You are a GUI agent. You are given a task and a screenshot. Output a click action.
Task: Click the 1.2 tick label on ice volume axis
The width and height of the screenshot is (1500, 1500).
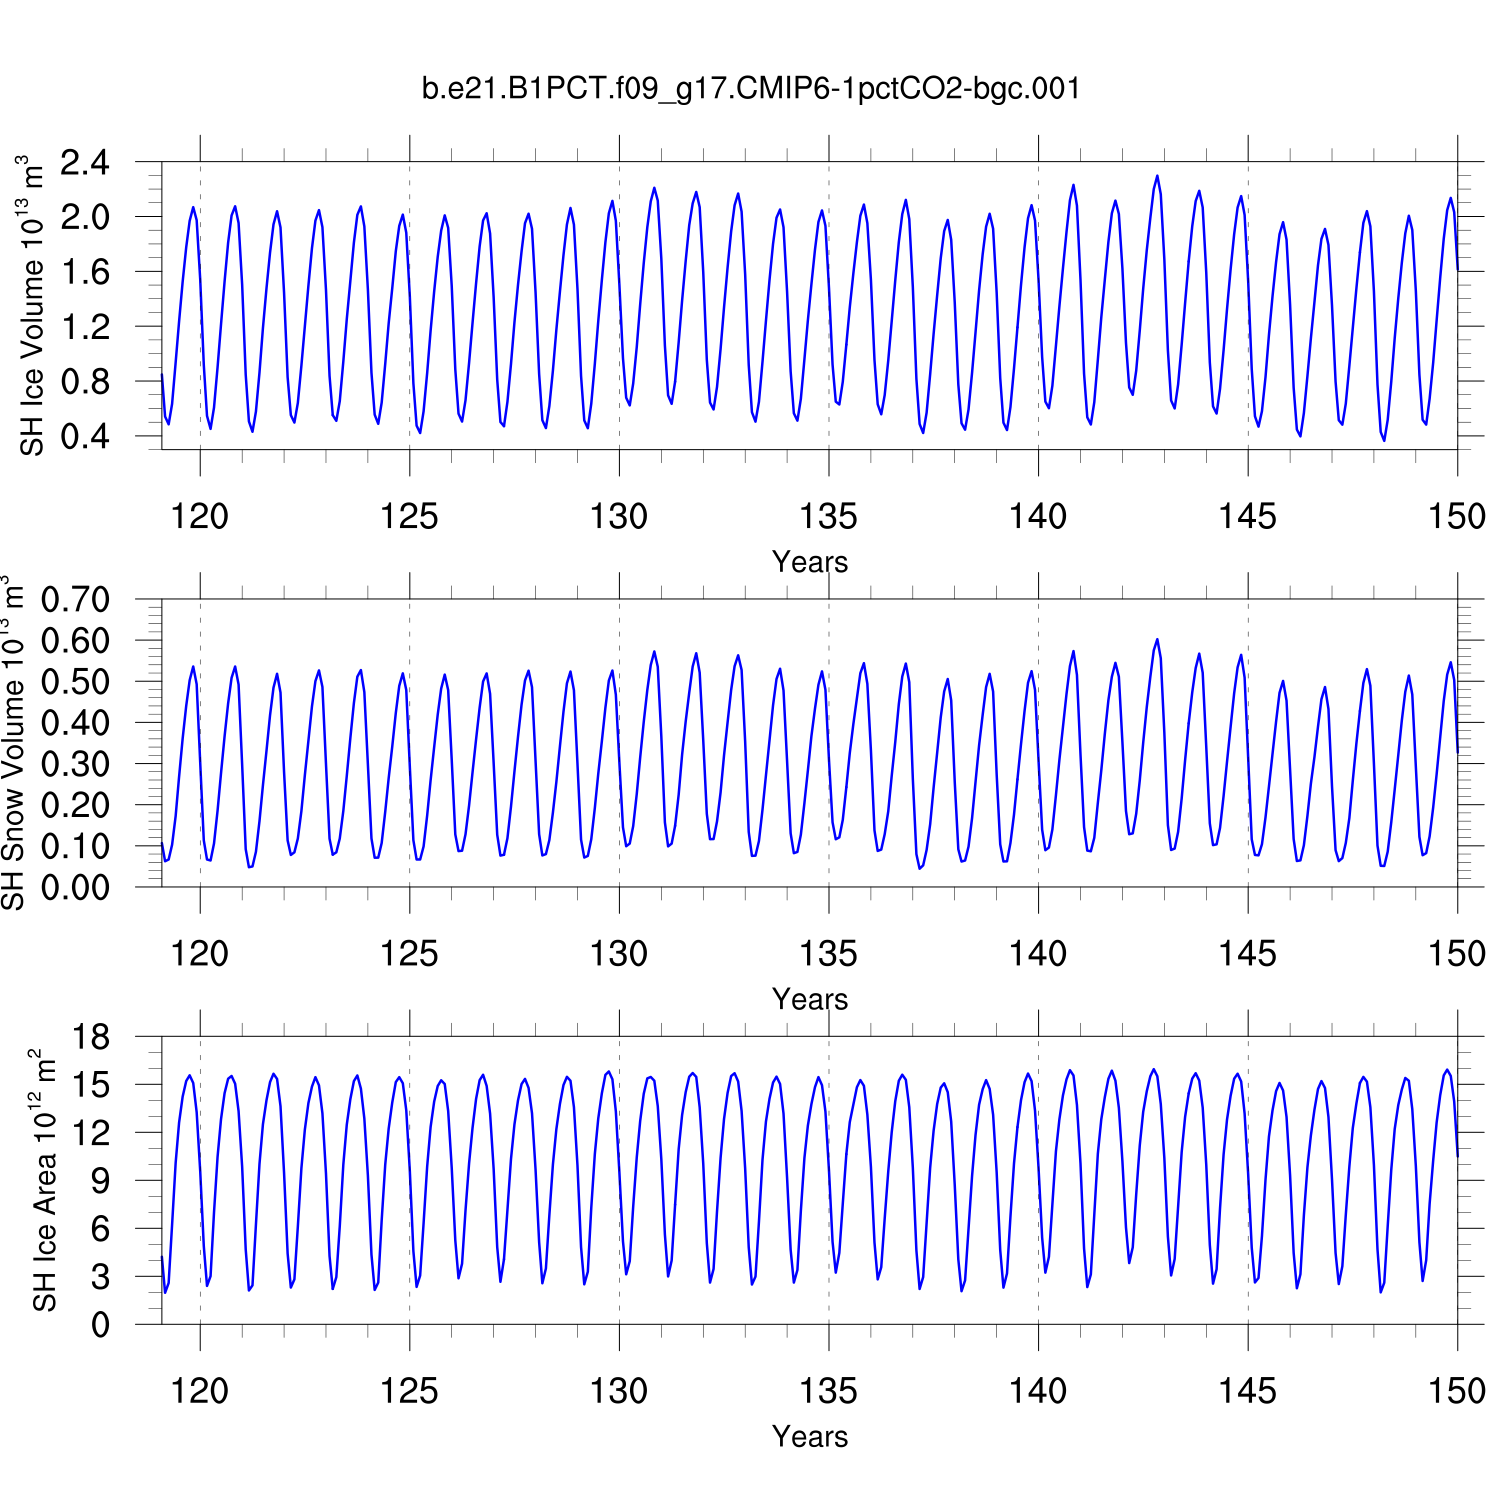coord(84,327)
